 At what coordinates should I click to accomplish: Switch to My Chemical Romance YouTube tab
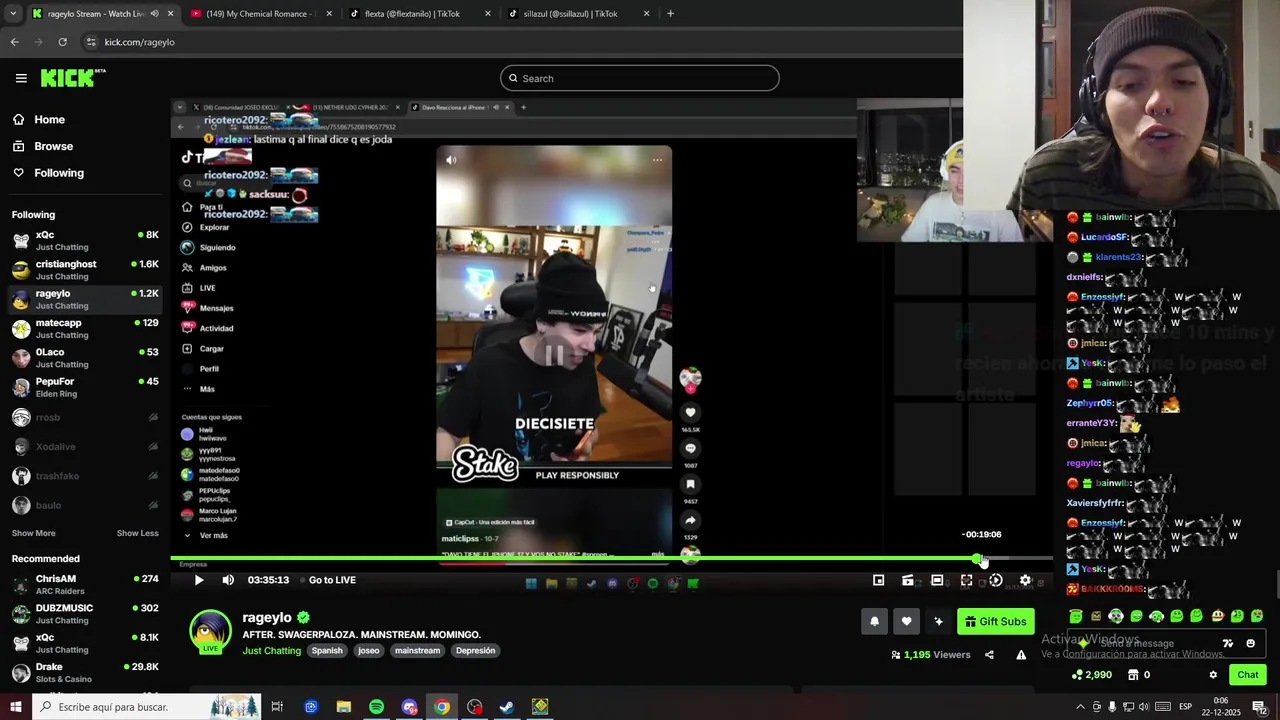(262, 14)
